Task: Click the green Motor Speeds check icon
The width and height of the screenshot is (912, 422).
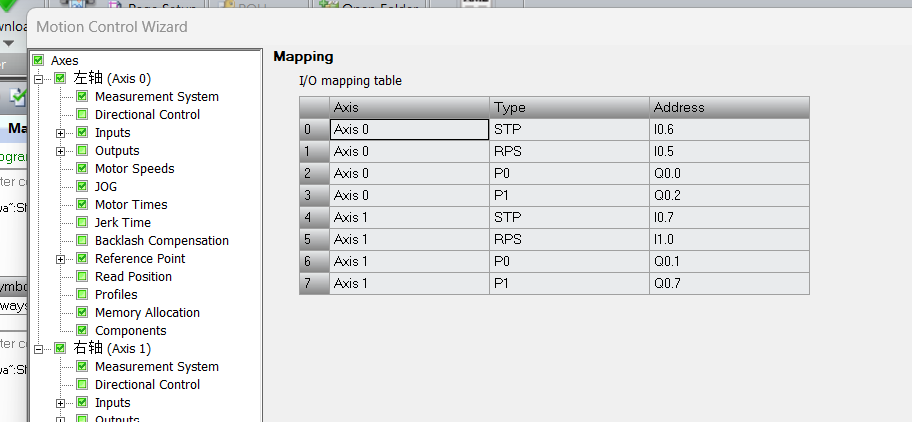Action: (x=82, y=169)
